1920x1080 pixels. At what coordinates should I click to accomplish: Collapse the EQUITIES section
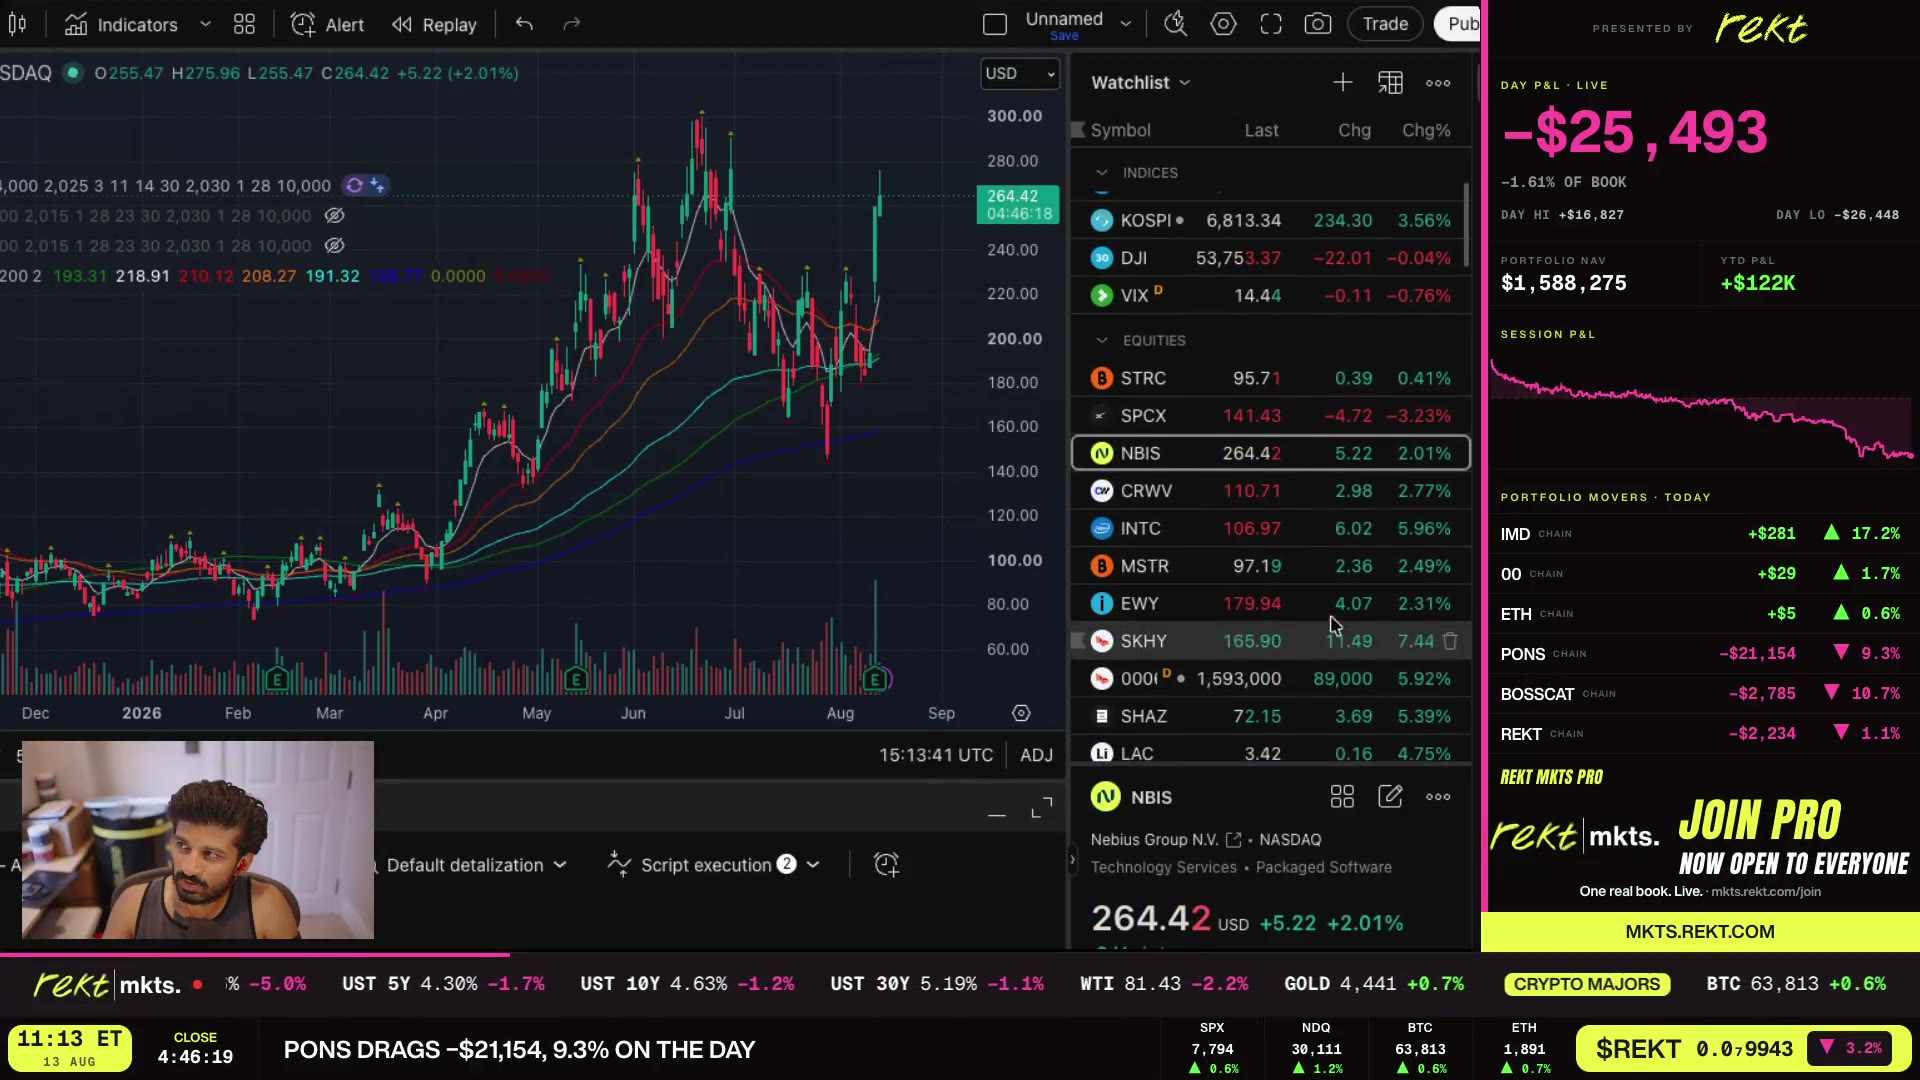click(x=1101, y=341)
